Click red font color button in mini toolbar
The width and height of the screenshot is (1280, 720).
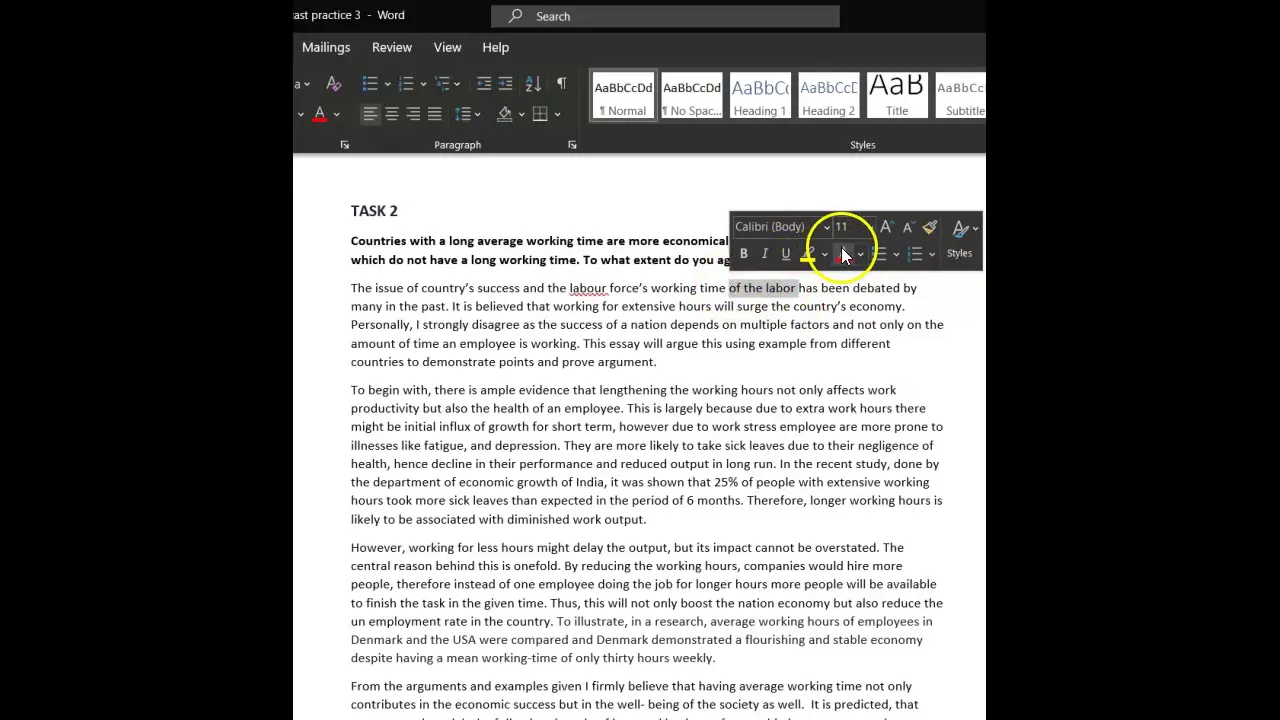[x=843, y=254]
